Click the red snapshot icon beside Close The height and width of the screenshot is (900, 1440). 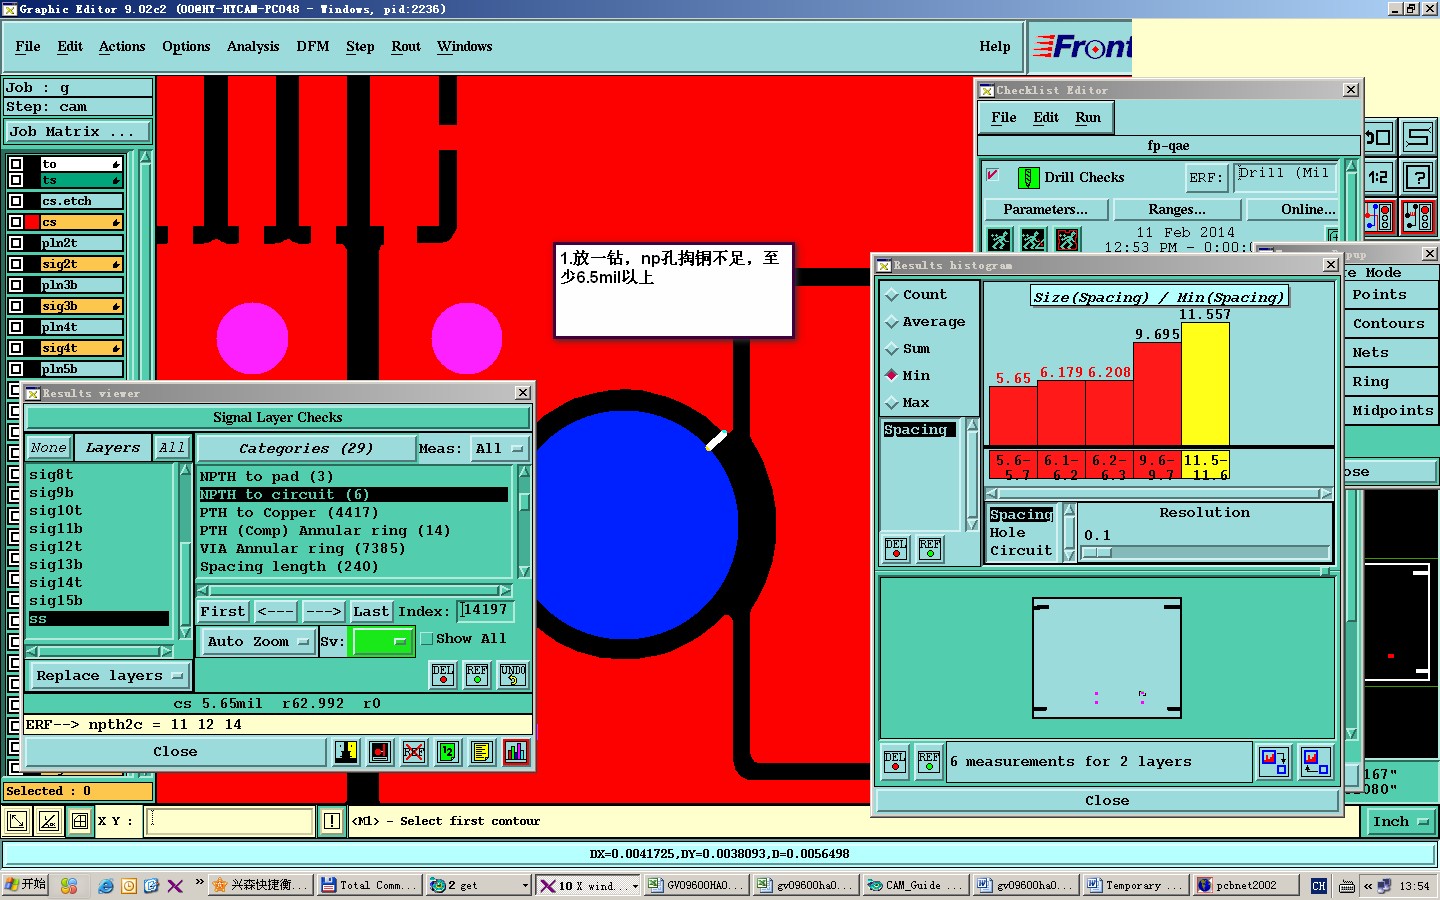click(x=380, y=752)
